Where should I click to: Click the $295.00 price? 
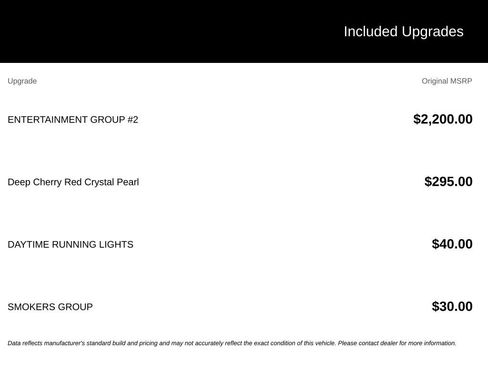(x=448, y=182)
